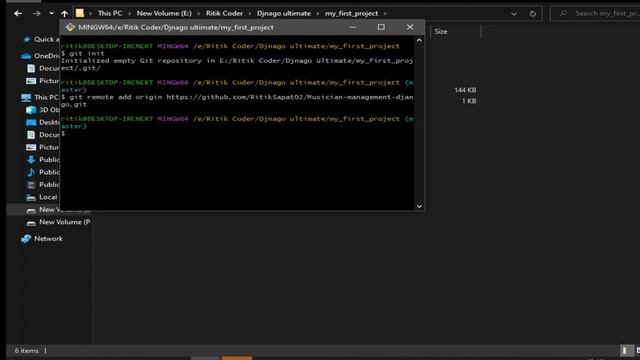Go forward in File Explorer
The height and width of the screenshot is (360, 640).
coord(36,13)
